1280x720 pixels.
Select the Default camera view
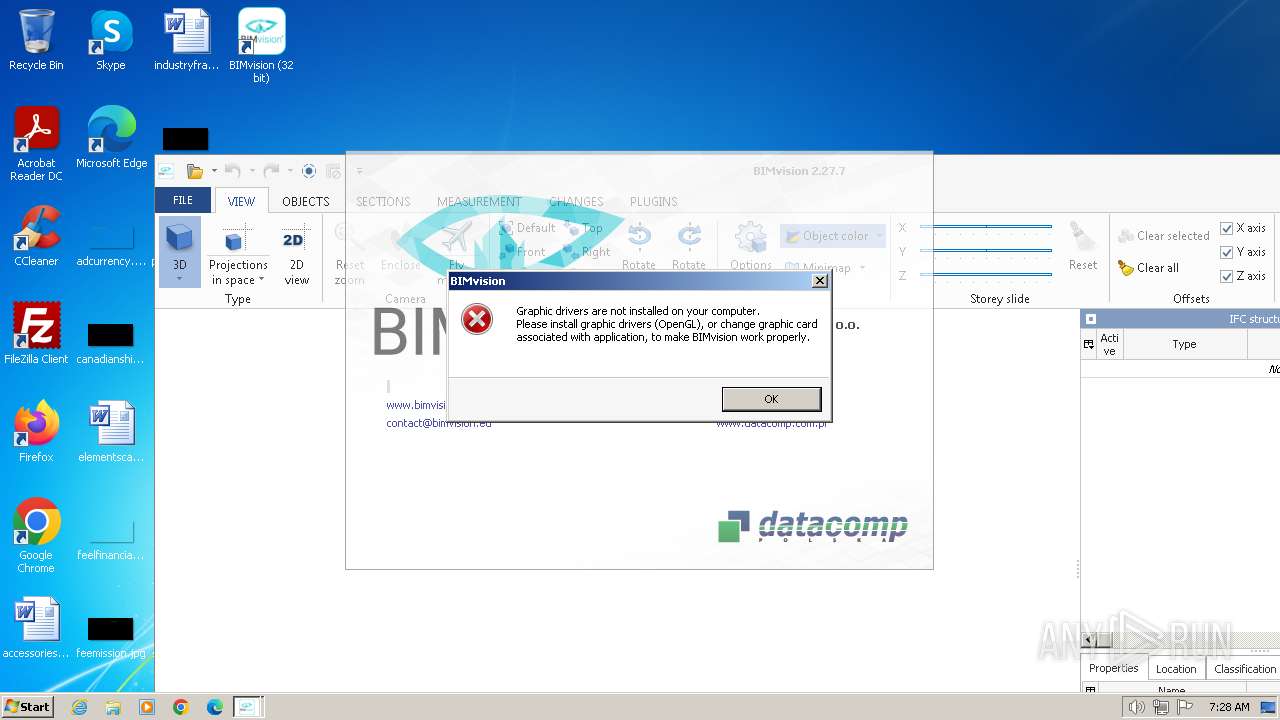[x=526, y=228]
